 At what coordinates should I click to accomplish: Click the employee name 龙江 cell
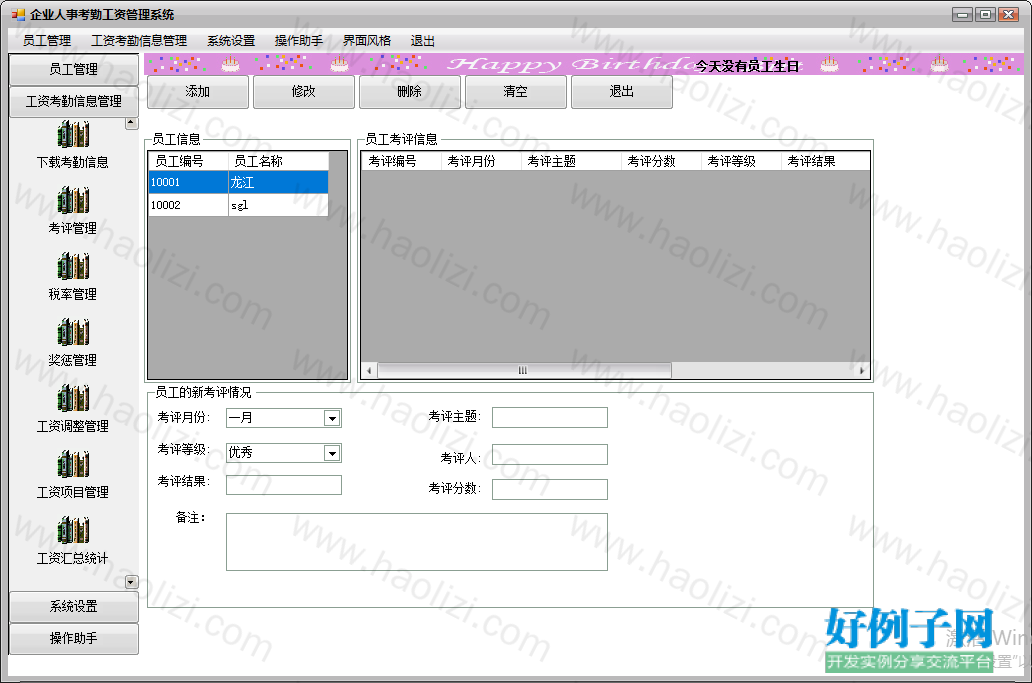pos(278,182)
